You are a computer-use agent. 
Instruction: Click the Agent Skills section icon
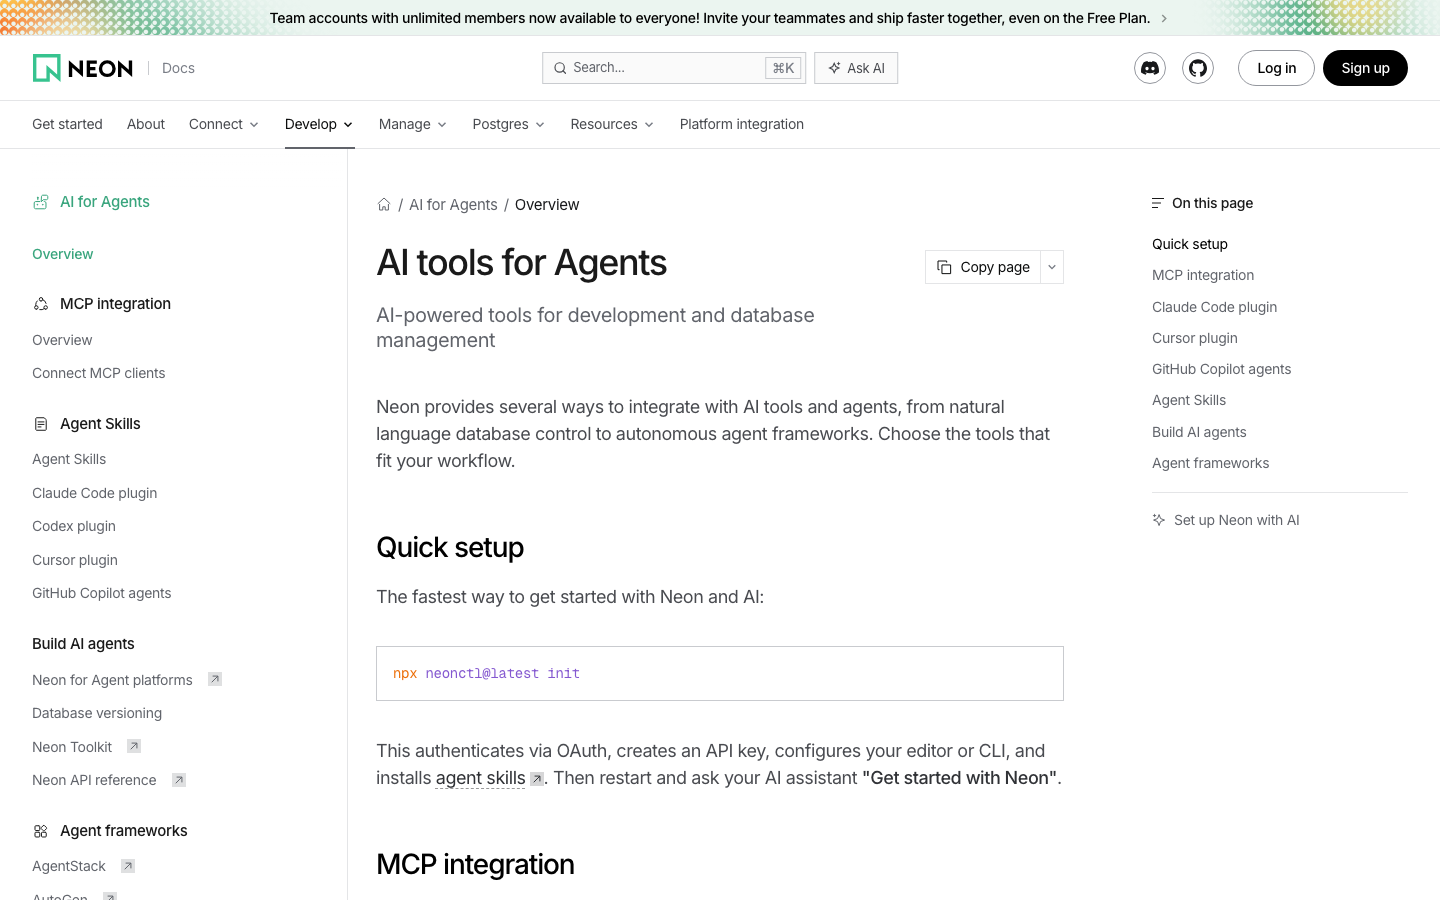41,424
